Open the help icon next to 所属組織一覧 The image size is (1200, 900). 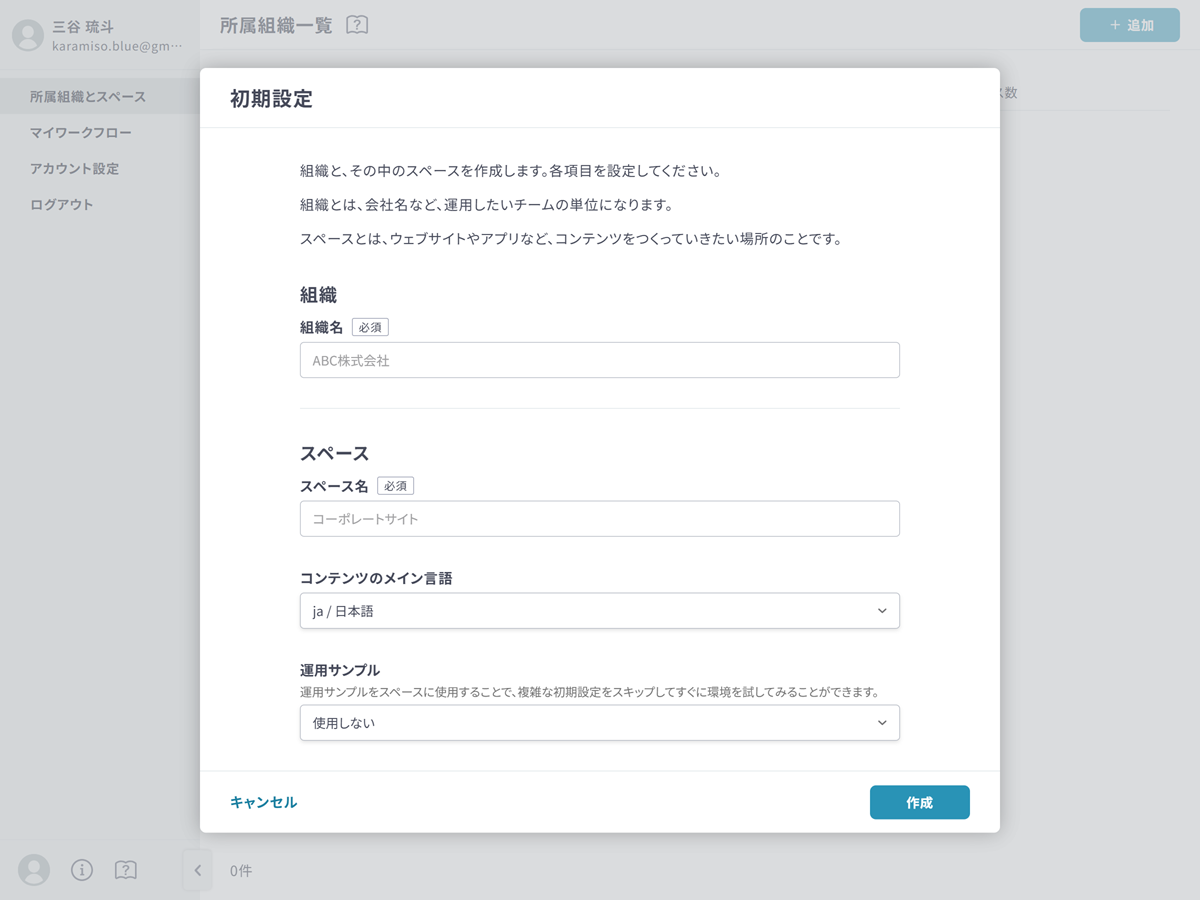pyautogui.click(x=357, y=25)
